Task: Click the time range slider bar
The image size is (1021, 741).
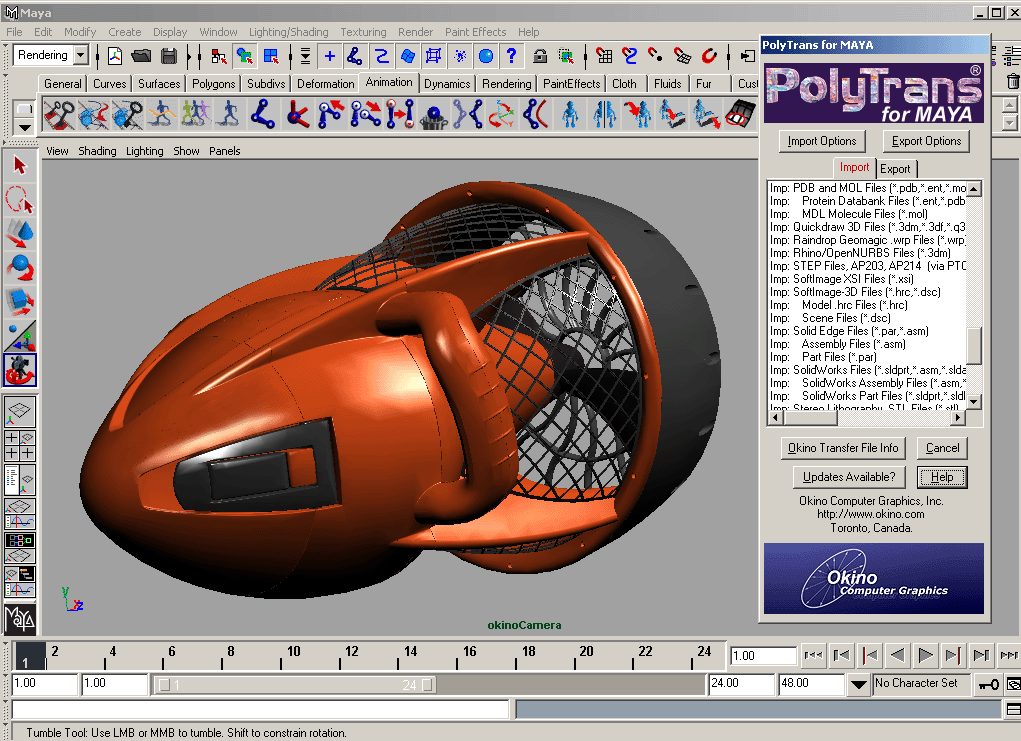Action: point(295,685)
